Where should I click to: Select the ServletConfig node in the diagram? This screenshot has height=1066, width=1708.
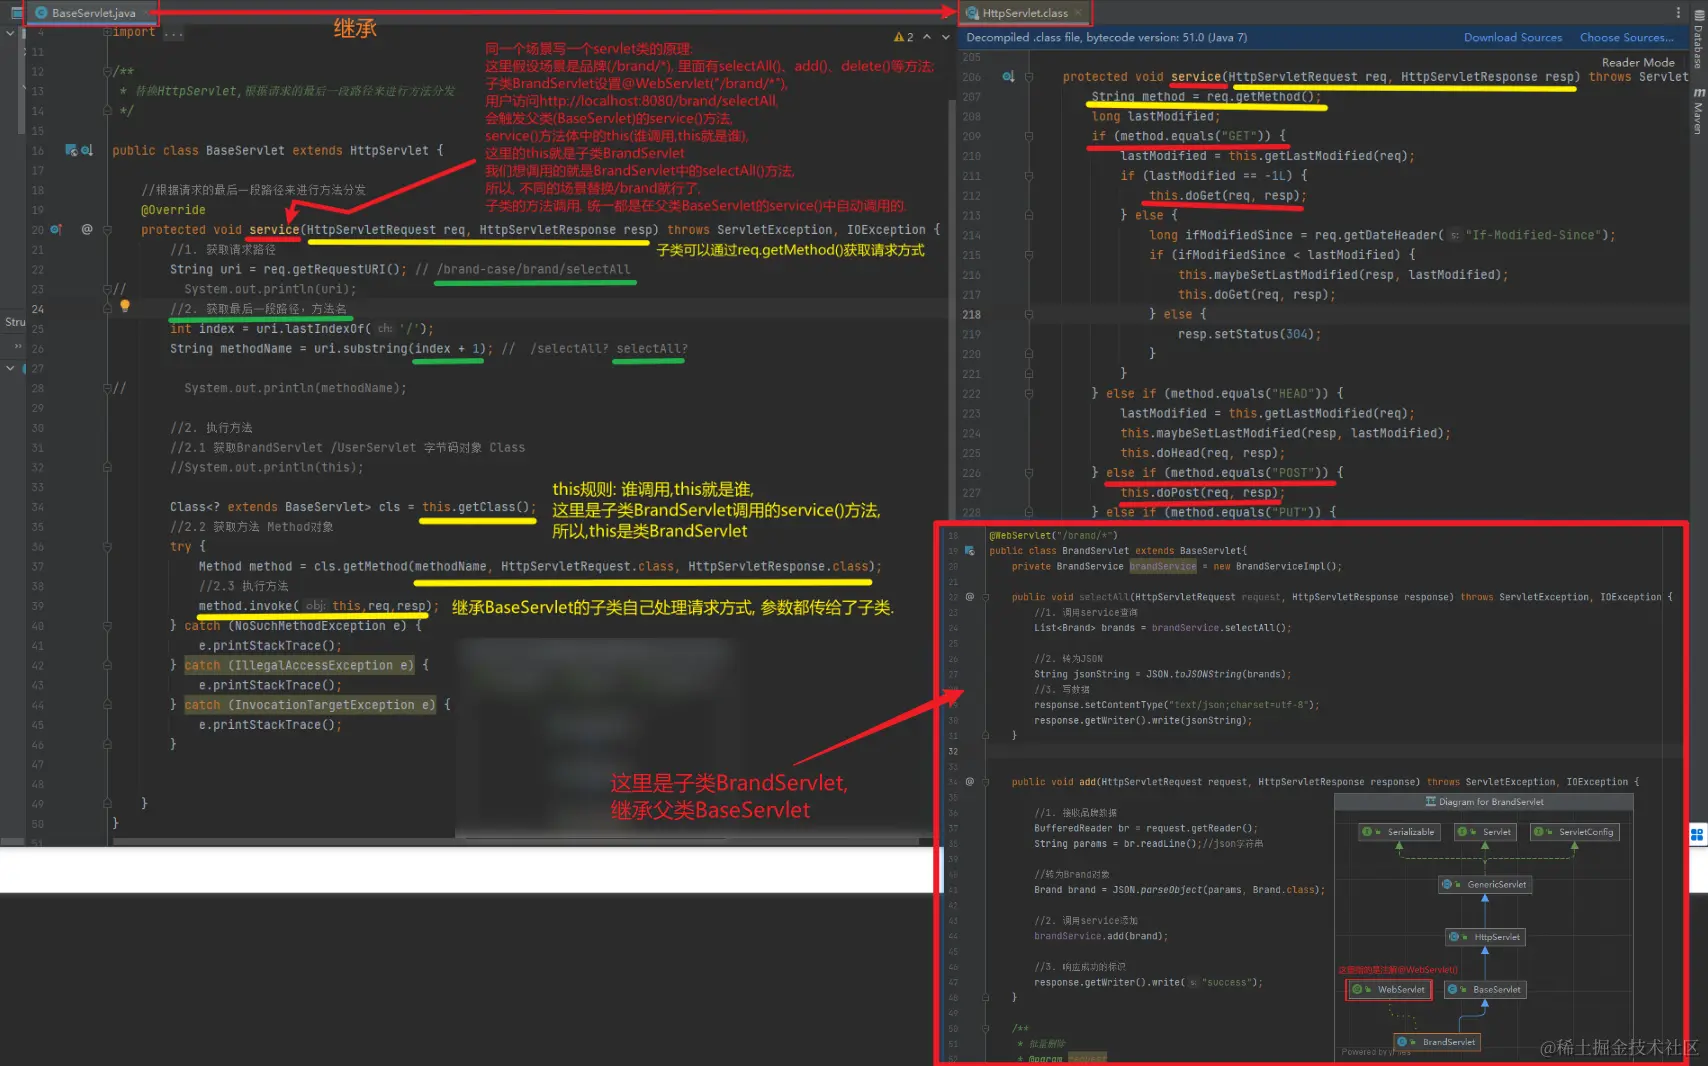pyautogui.click(x=1575, y=832)
